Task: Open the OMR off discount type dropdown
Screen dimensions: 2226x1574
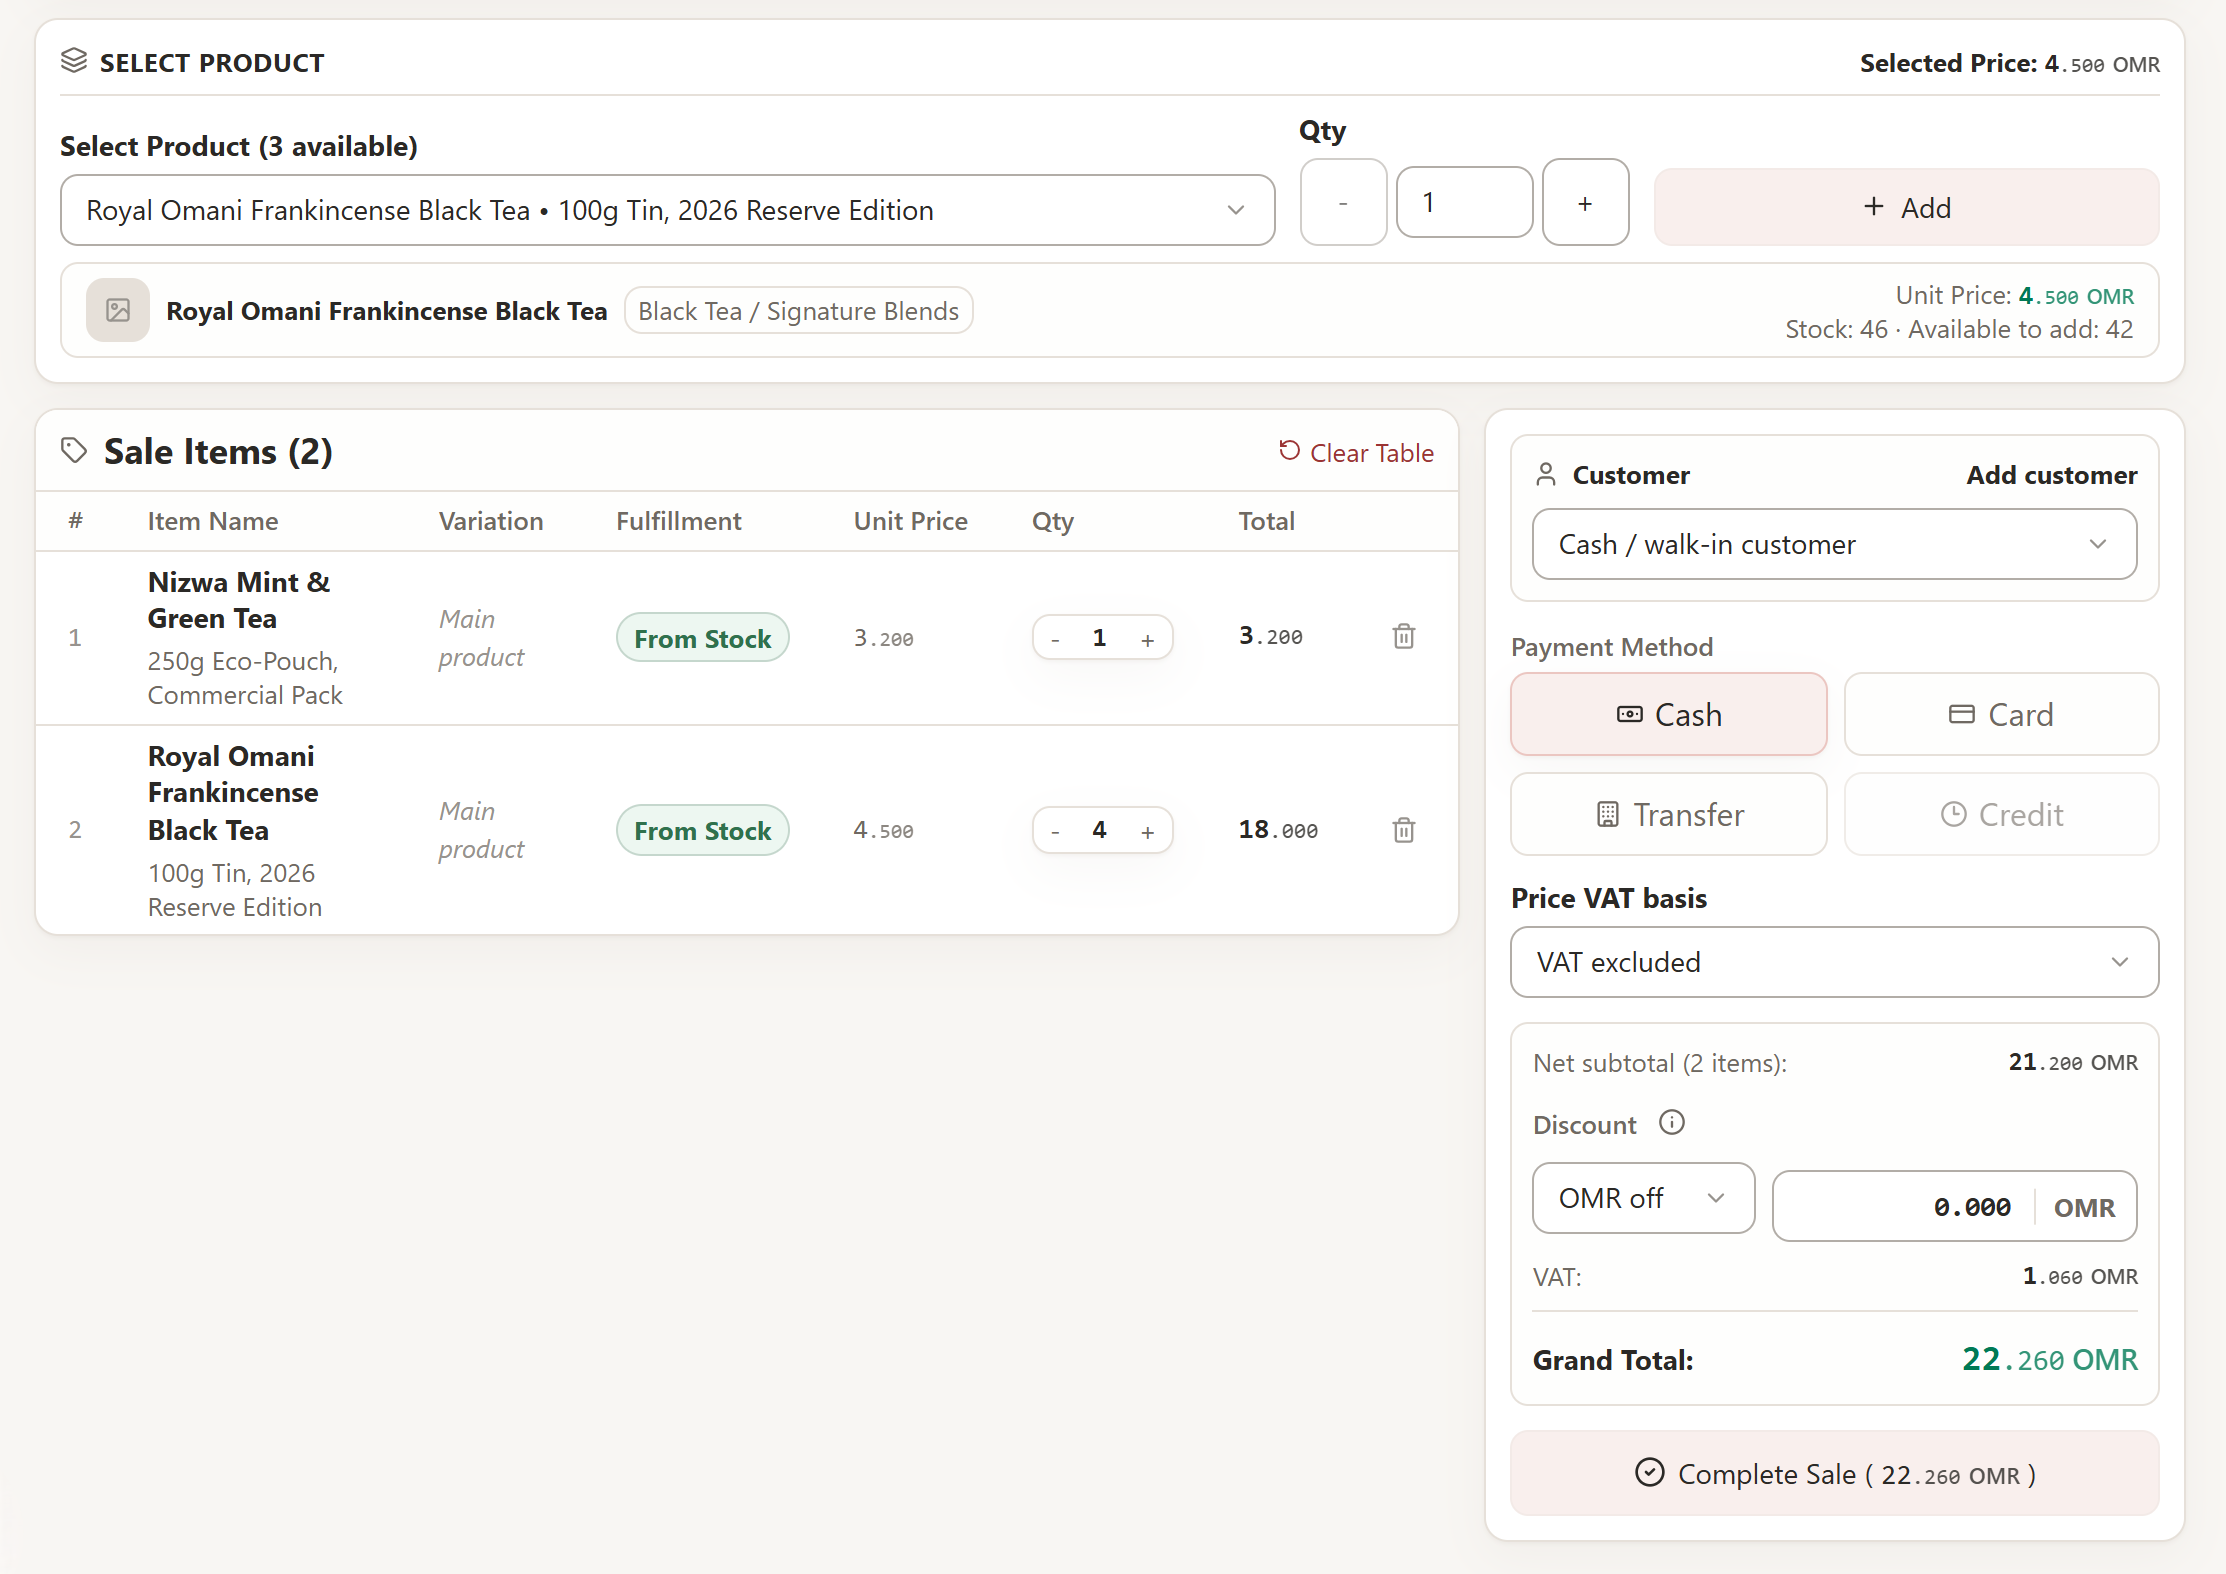Action: pos(1643,1198)
